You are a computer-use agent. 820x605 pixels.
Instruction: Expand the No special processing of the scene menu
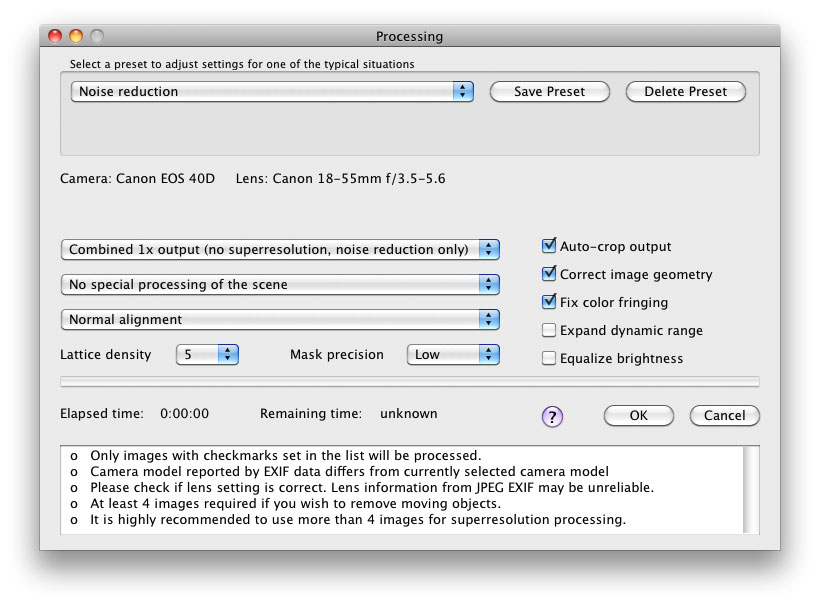click(280, 284)
